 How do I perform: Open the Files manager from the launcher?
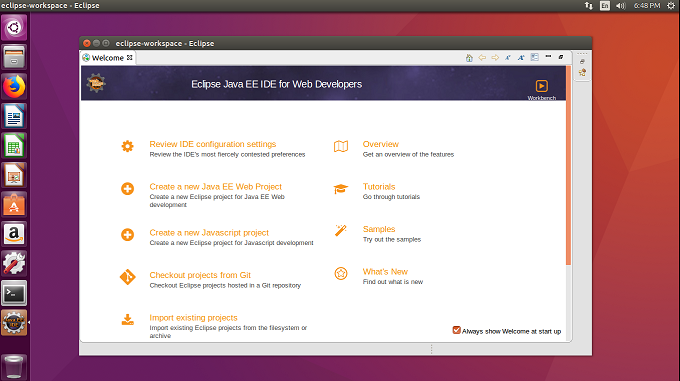point(14,57)
